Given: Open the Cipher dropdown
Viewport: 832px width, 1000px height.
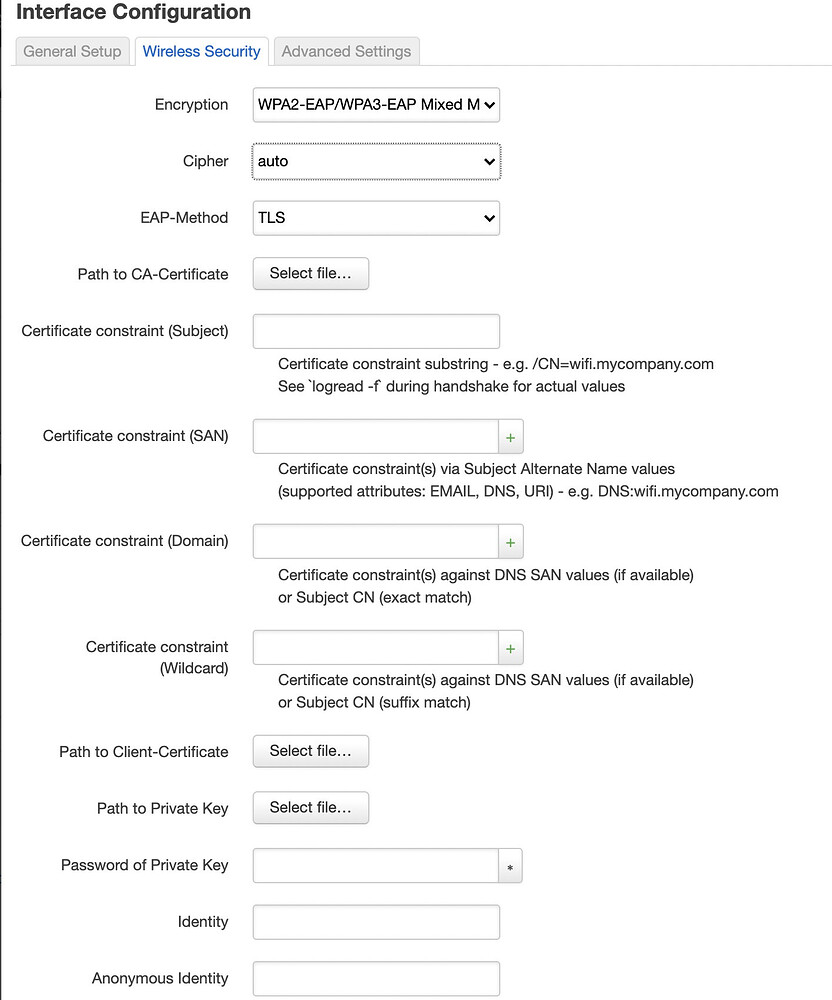Looking at the screenshot, I should (375, 161).
